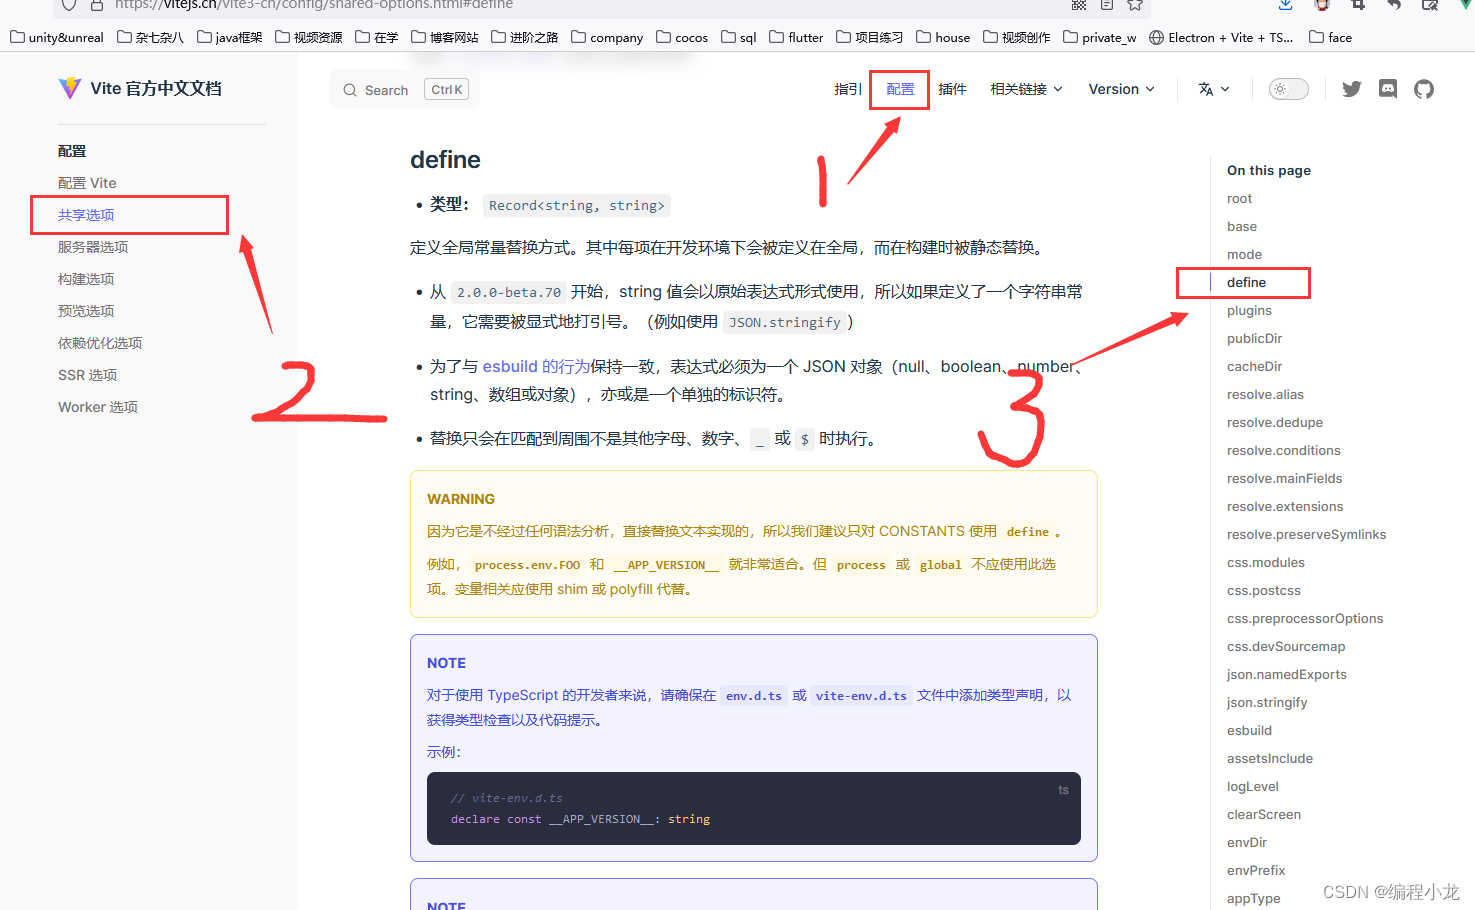Jump to define in On this page

pyautogui.click(x=1246, y=283)
